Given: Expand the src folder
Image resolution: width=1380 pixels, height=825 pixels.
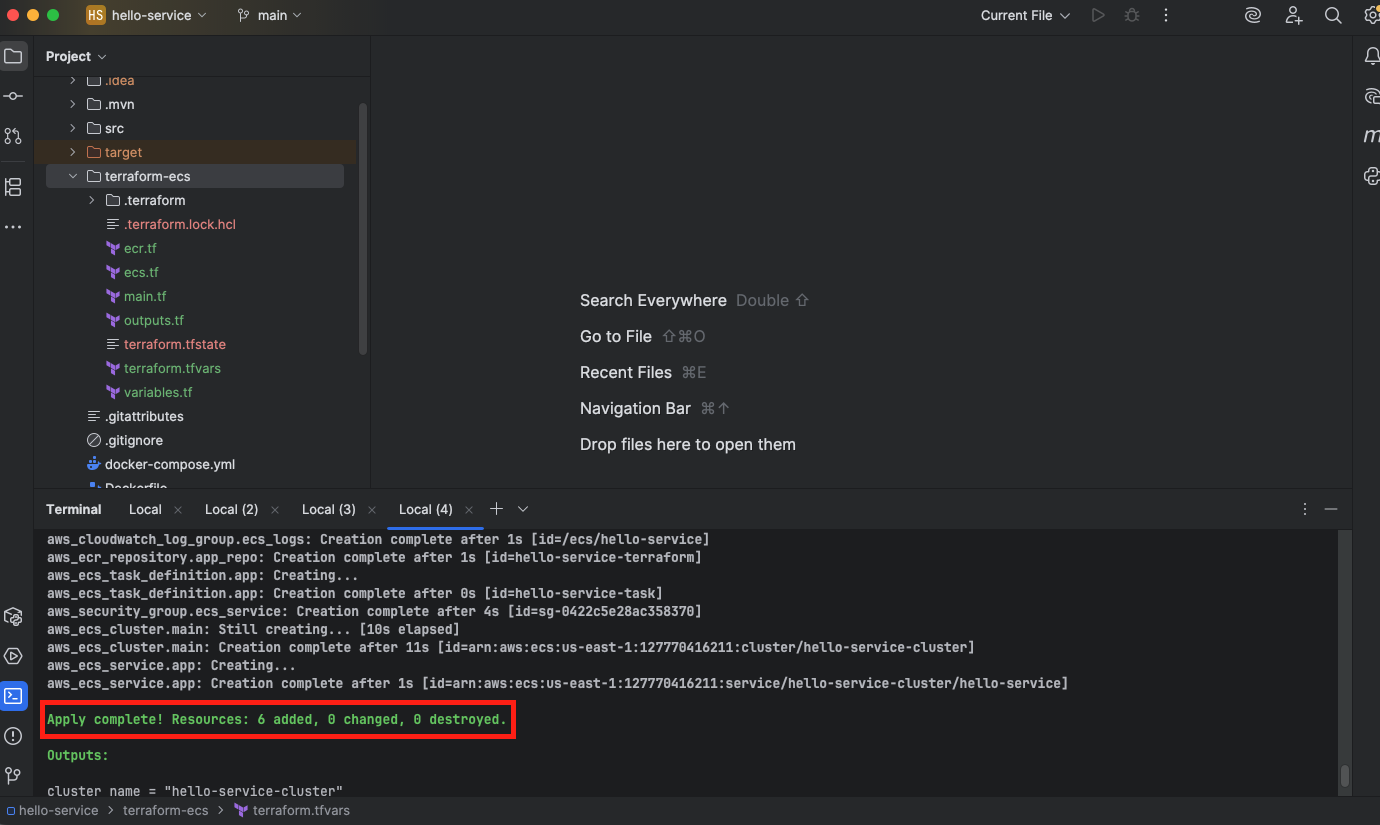Looking at the screenshot, I should point(73,128).
